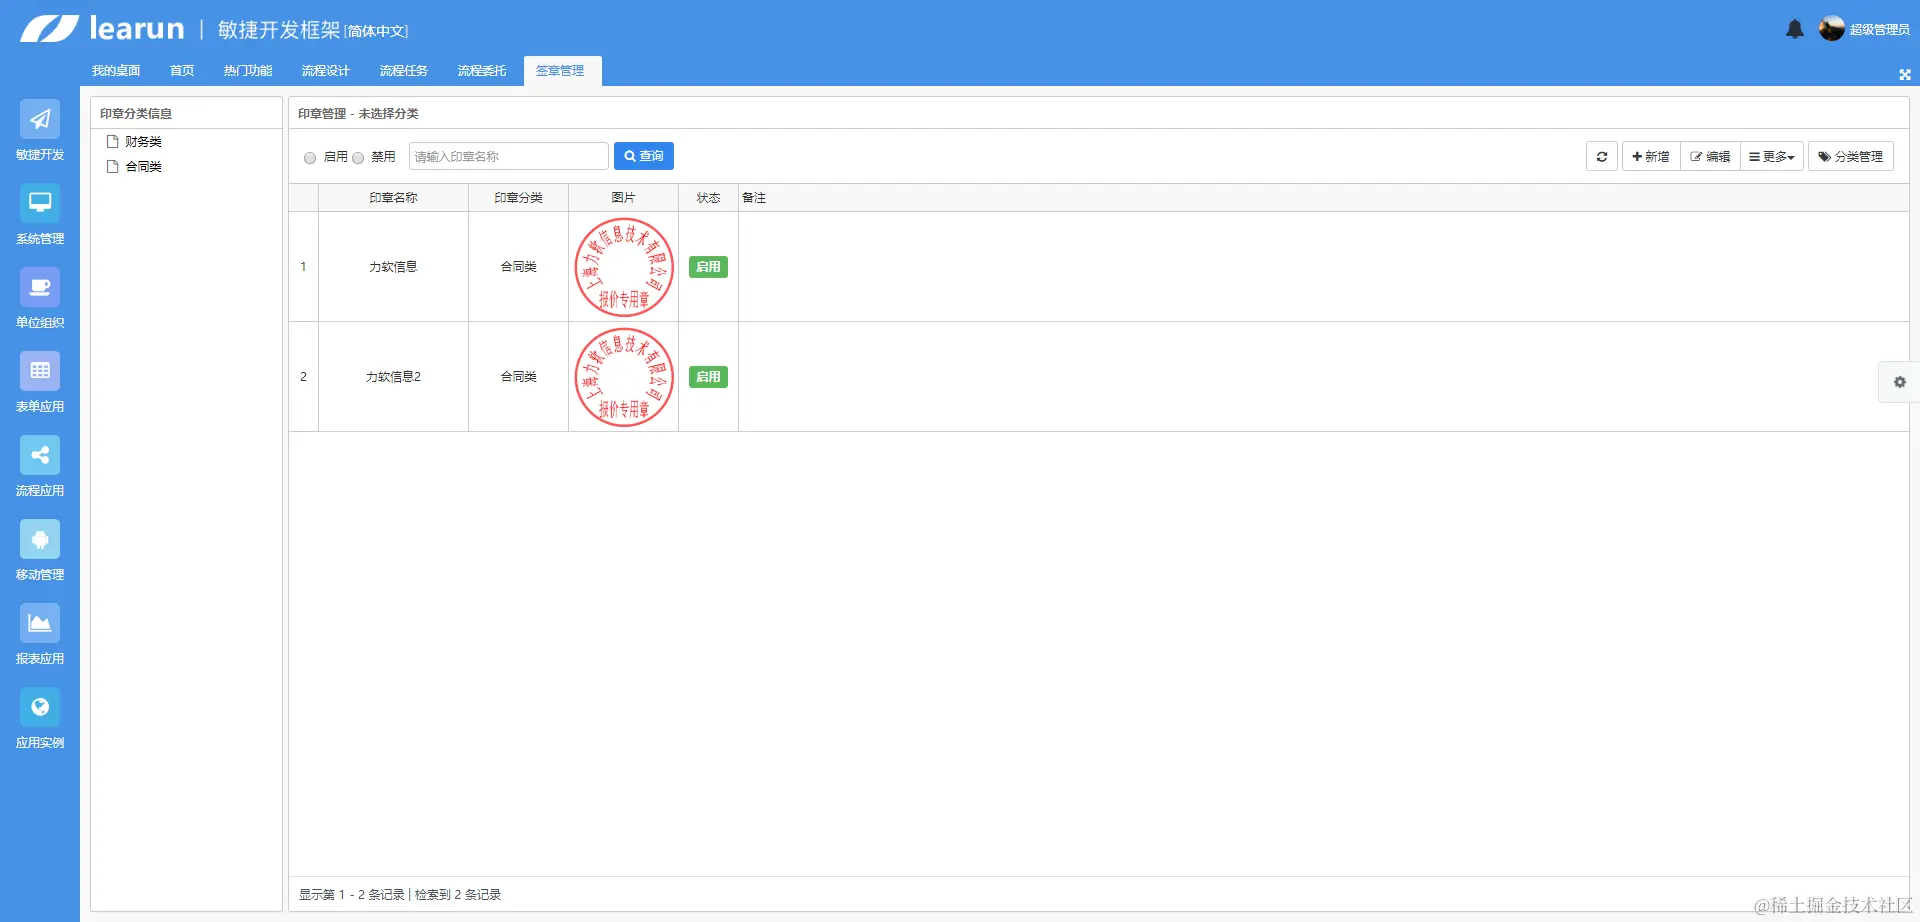Select the 财务类 category in tree
1920x922 pixels.
tap(143, 142)
